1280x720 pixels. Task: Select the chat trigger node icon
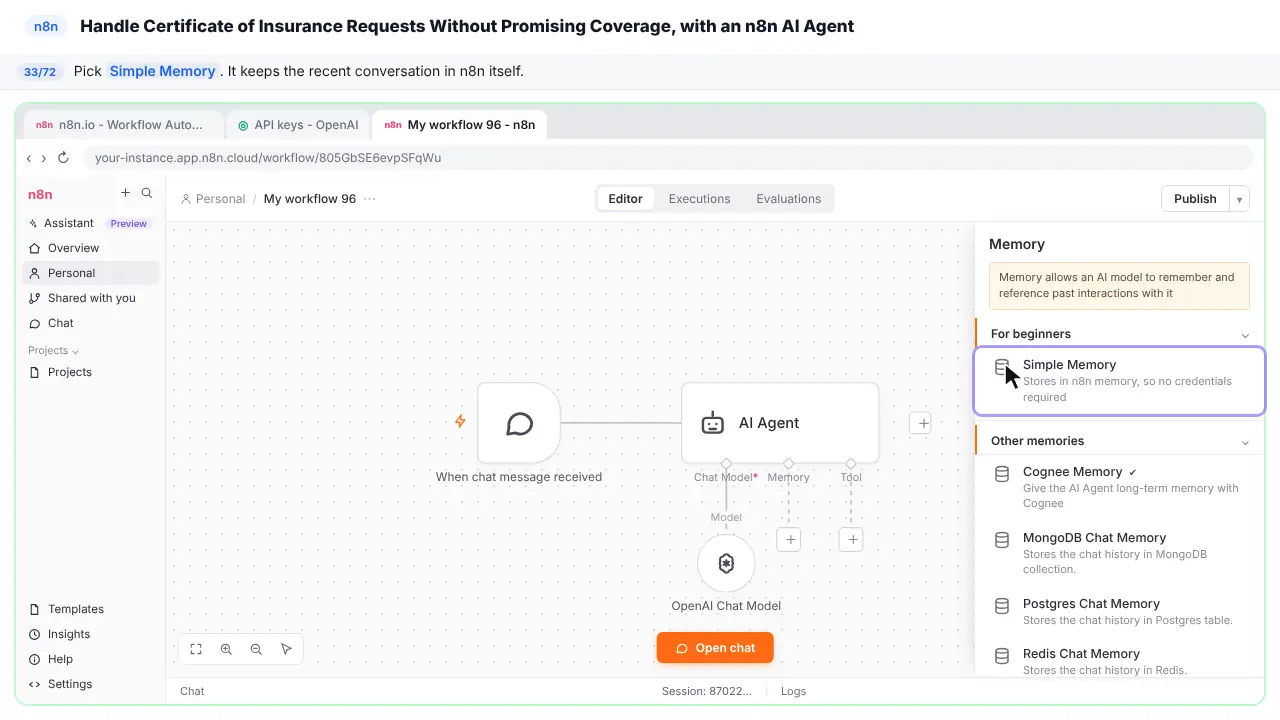(519, 423)
